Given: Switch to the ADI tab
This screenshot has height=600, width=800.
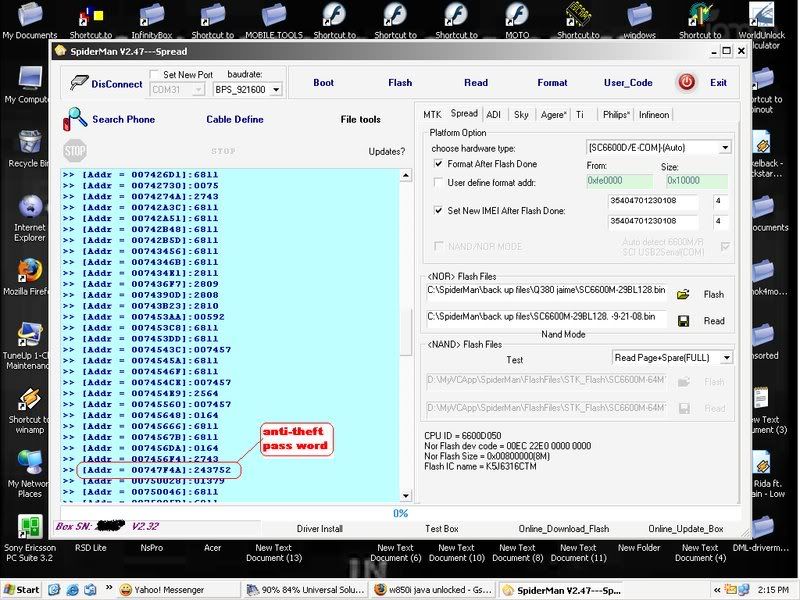Looking at the screenshot, I should coord(493,115).
